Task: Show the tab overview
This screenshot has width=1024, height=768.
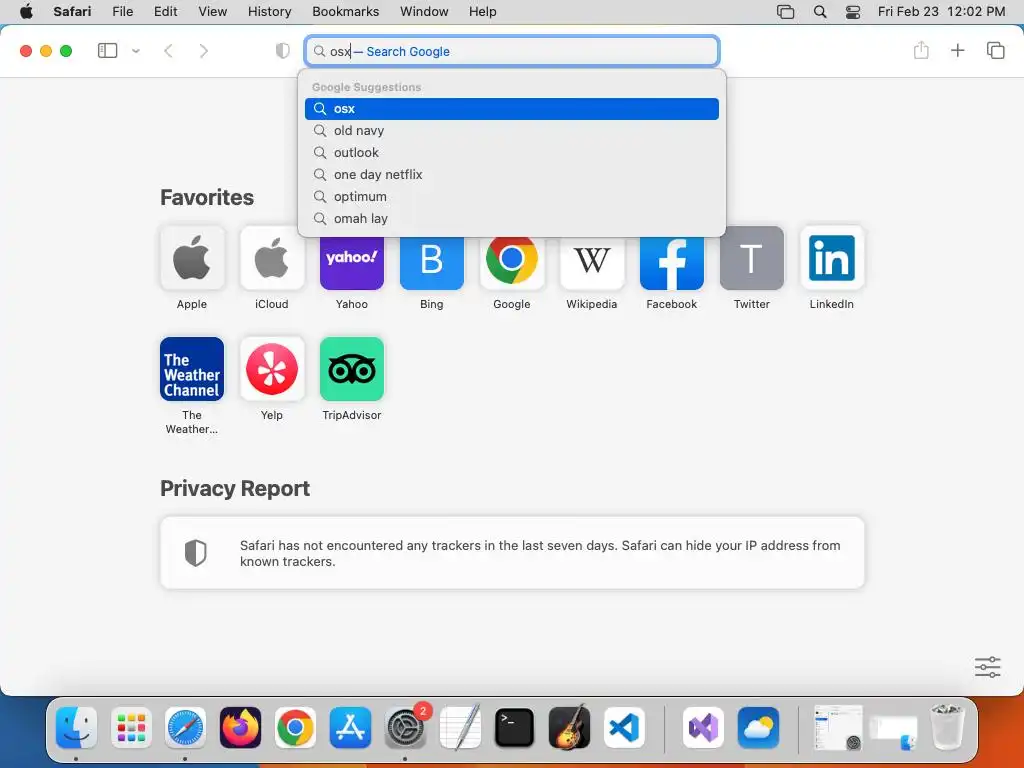Action: point(995,50)
